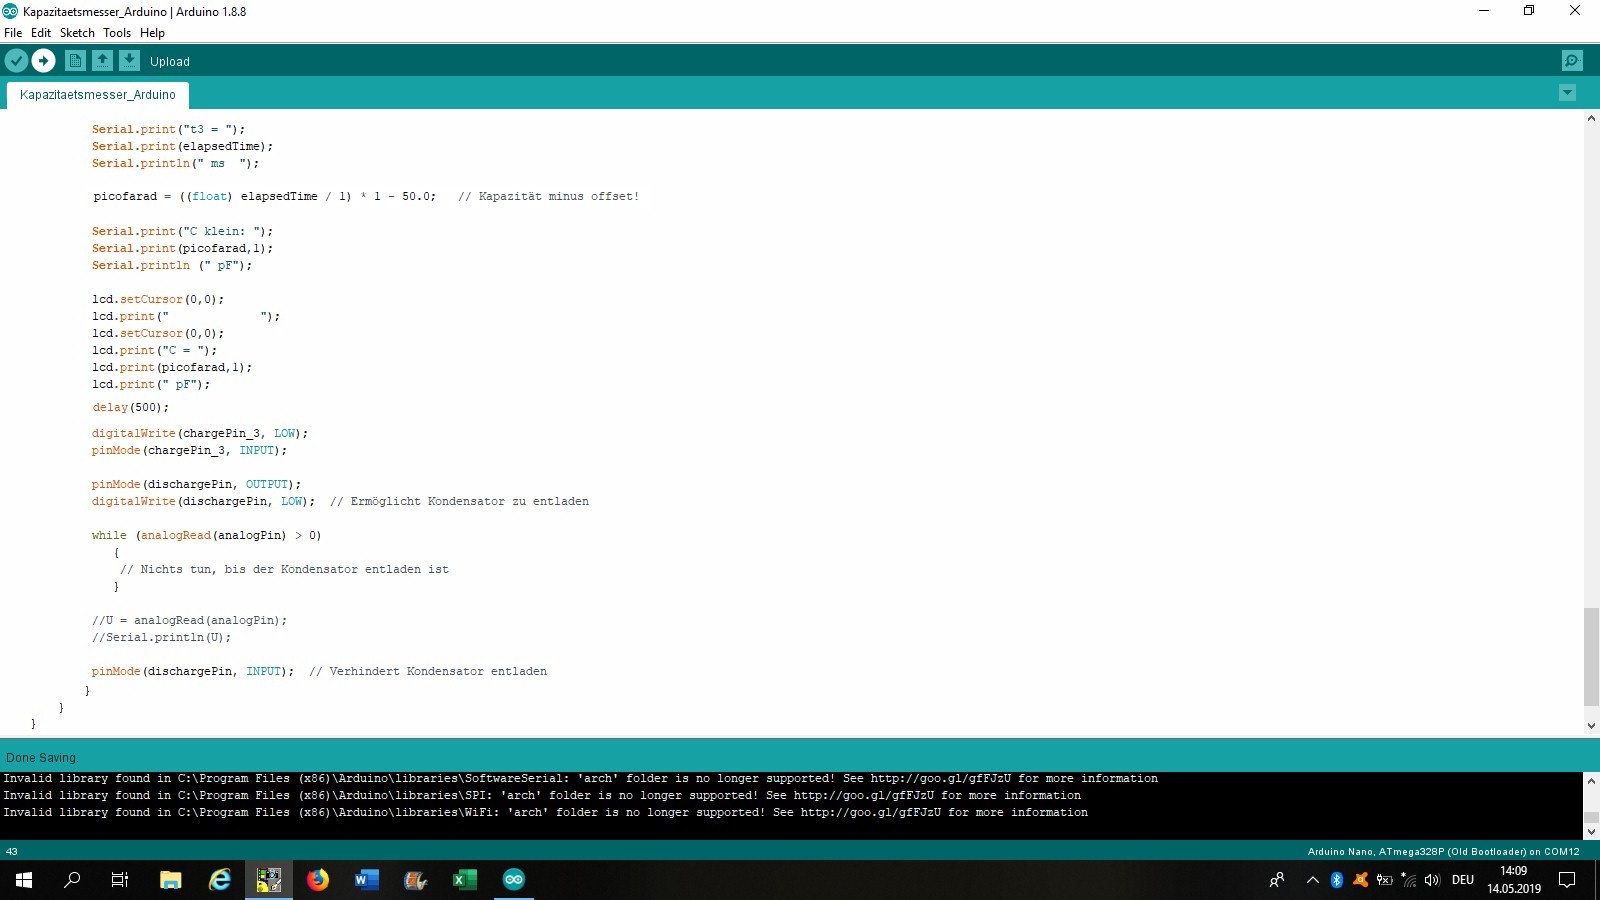Open Firefox from the taskbar
The width and height of the screenshot is (1600, 900).
318,880
